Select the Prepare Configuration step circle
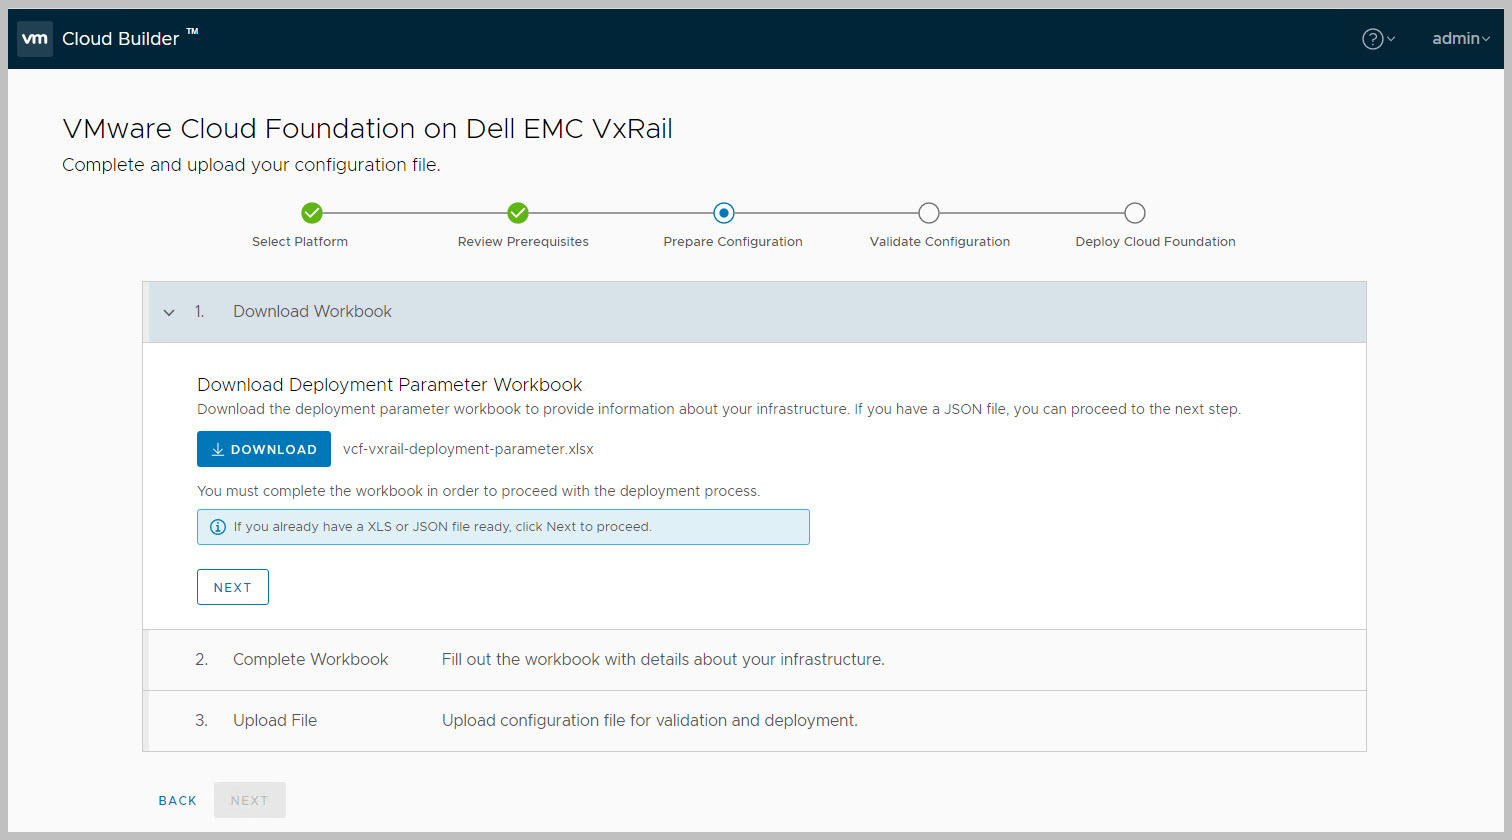This screenshot has height=840, width=1512. click(724, 213)
